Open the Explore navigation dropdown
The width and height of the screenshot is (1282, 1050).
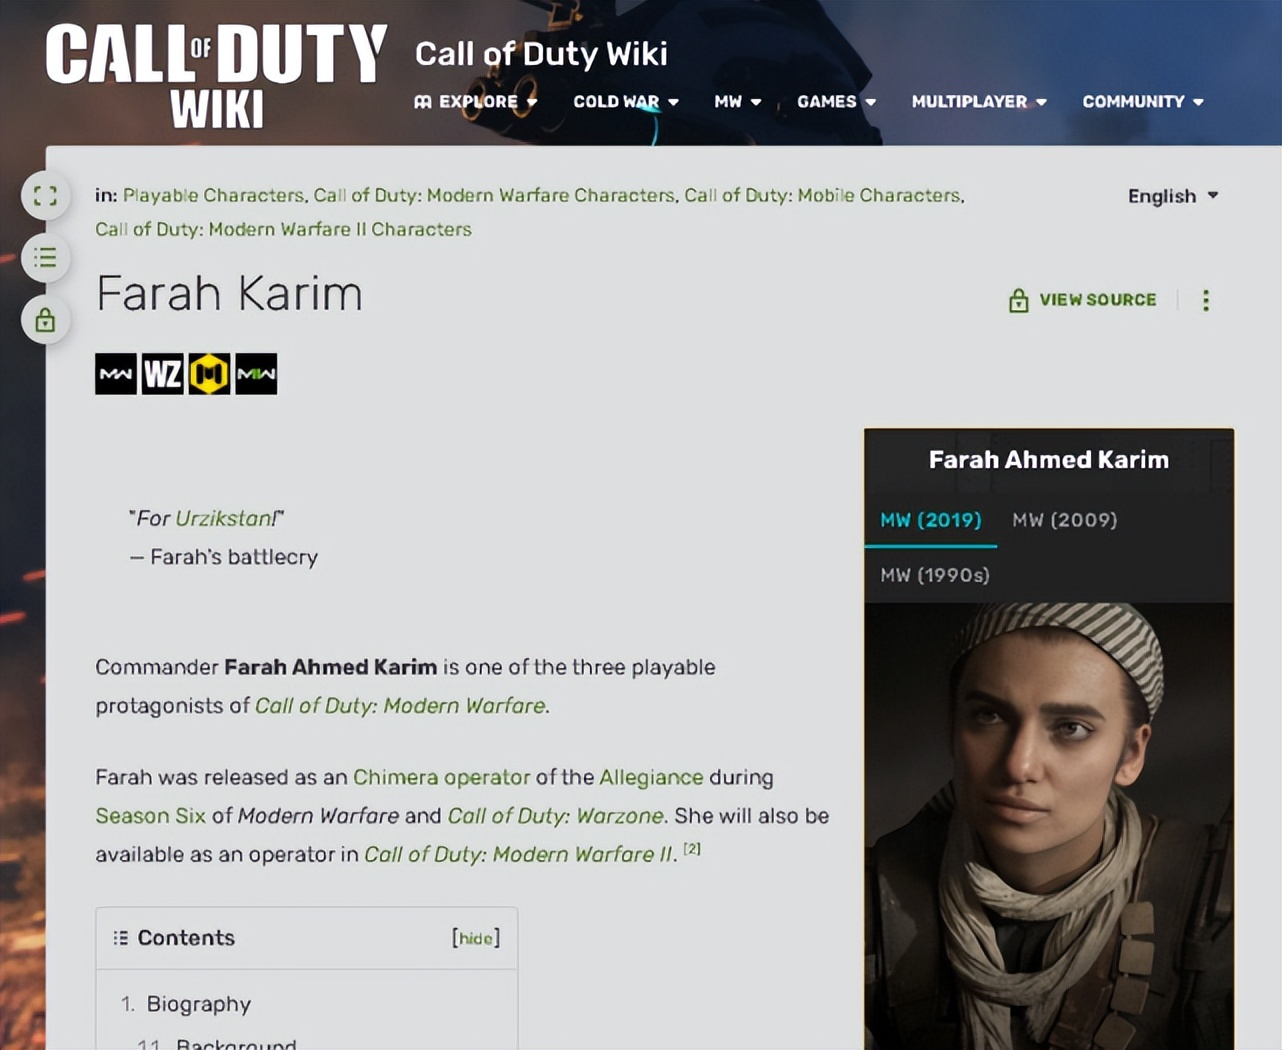[x=476, y=102]
